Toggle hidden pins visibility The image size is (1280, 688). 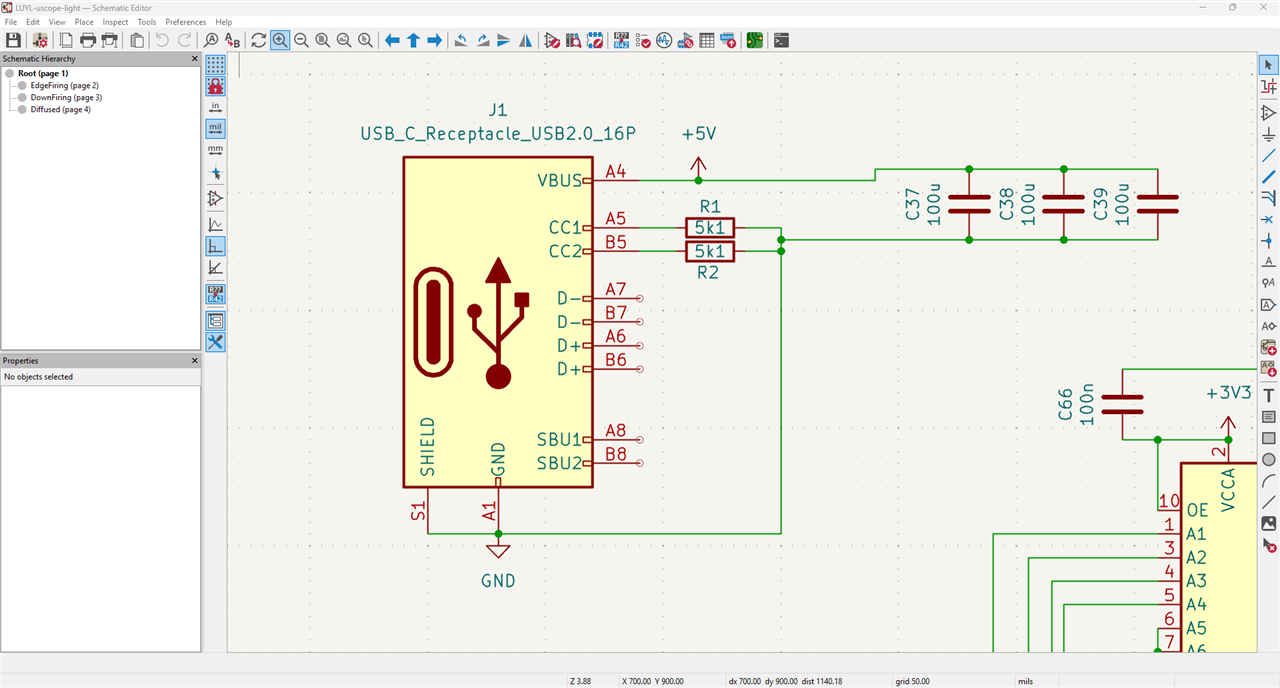(215, 199)
